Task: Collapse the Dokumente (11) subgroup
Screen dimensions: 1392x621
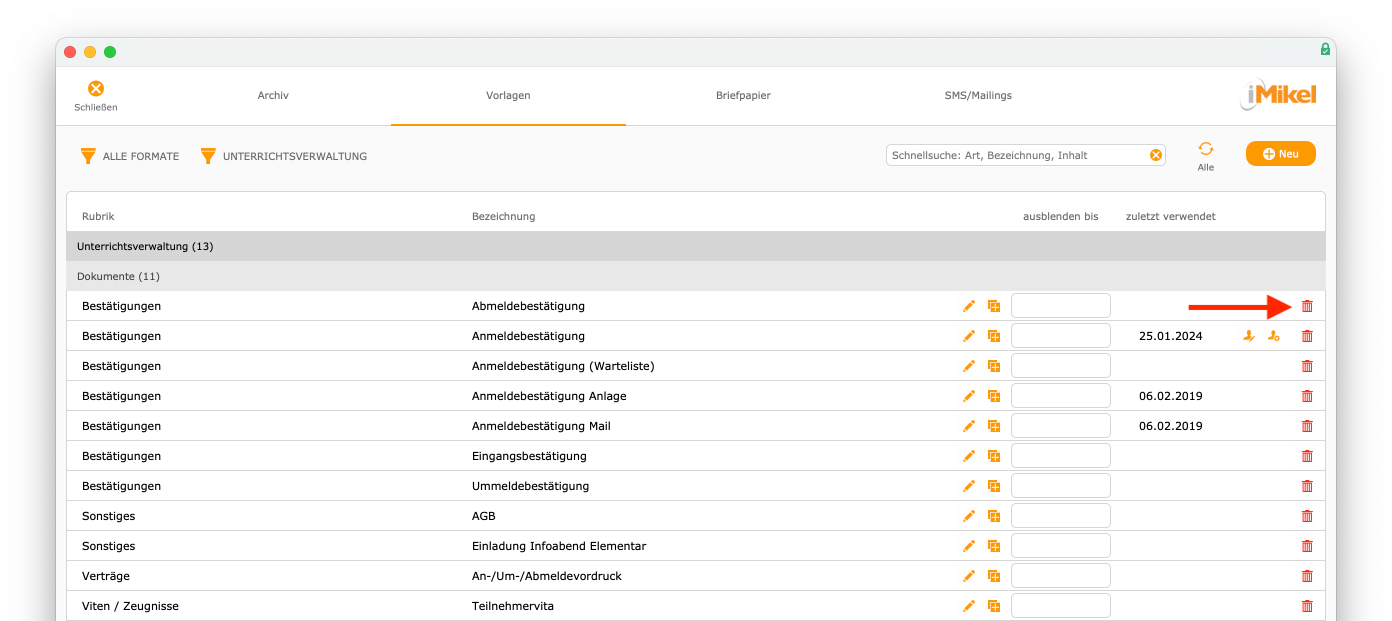Action: [696, 276]
